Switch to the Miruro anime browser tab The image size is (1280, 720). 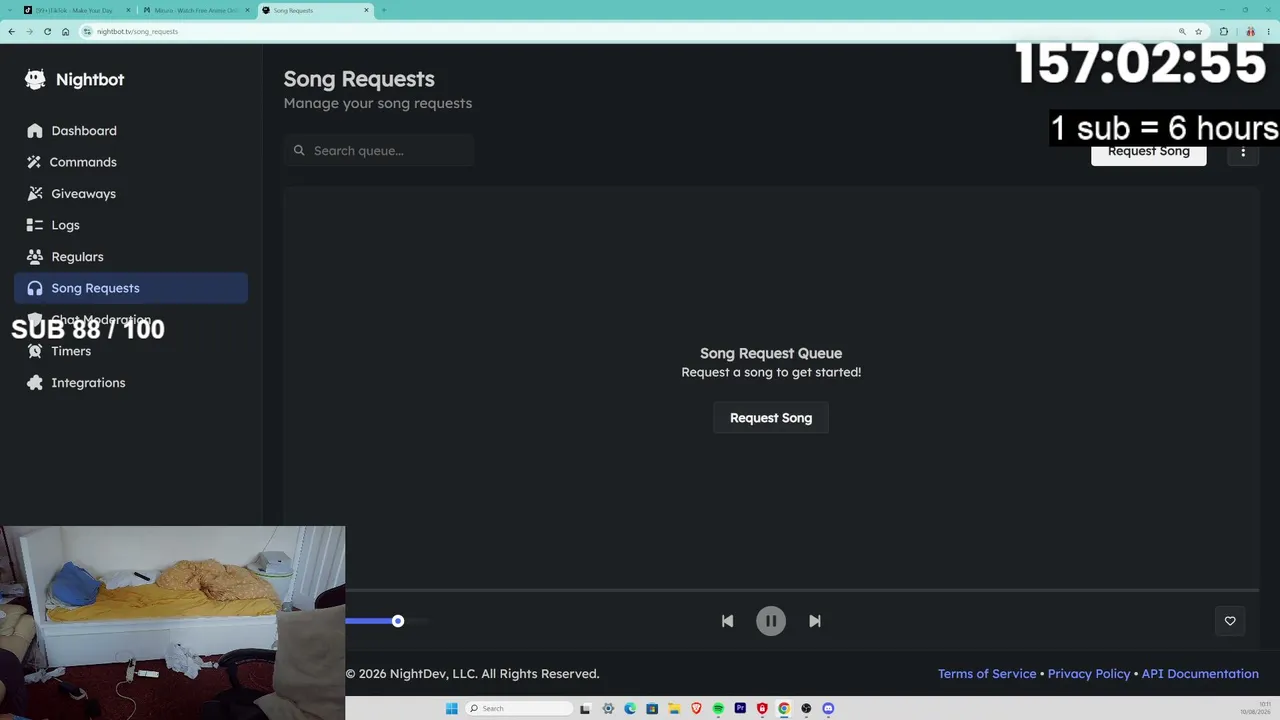195,10
